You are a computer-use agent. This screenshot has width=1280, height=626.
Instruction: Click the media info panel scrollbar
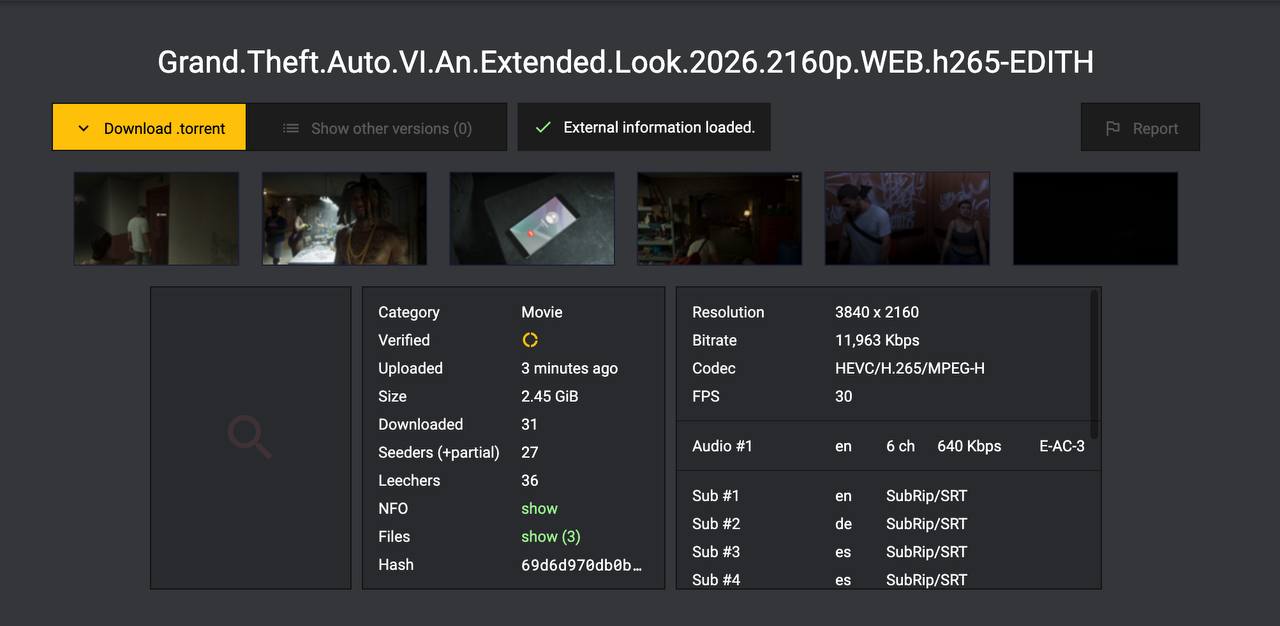coord(1094,364)
